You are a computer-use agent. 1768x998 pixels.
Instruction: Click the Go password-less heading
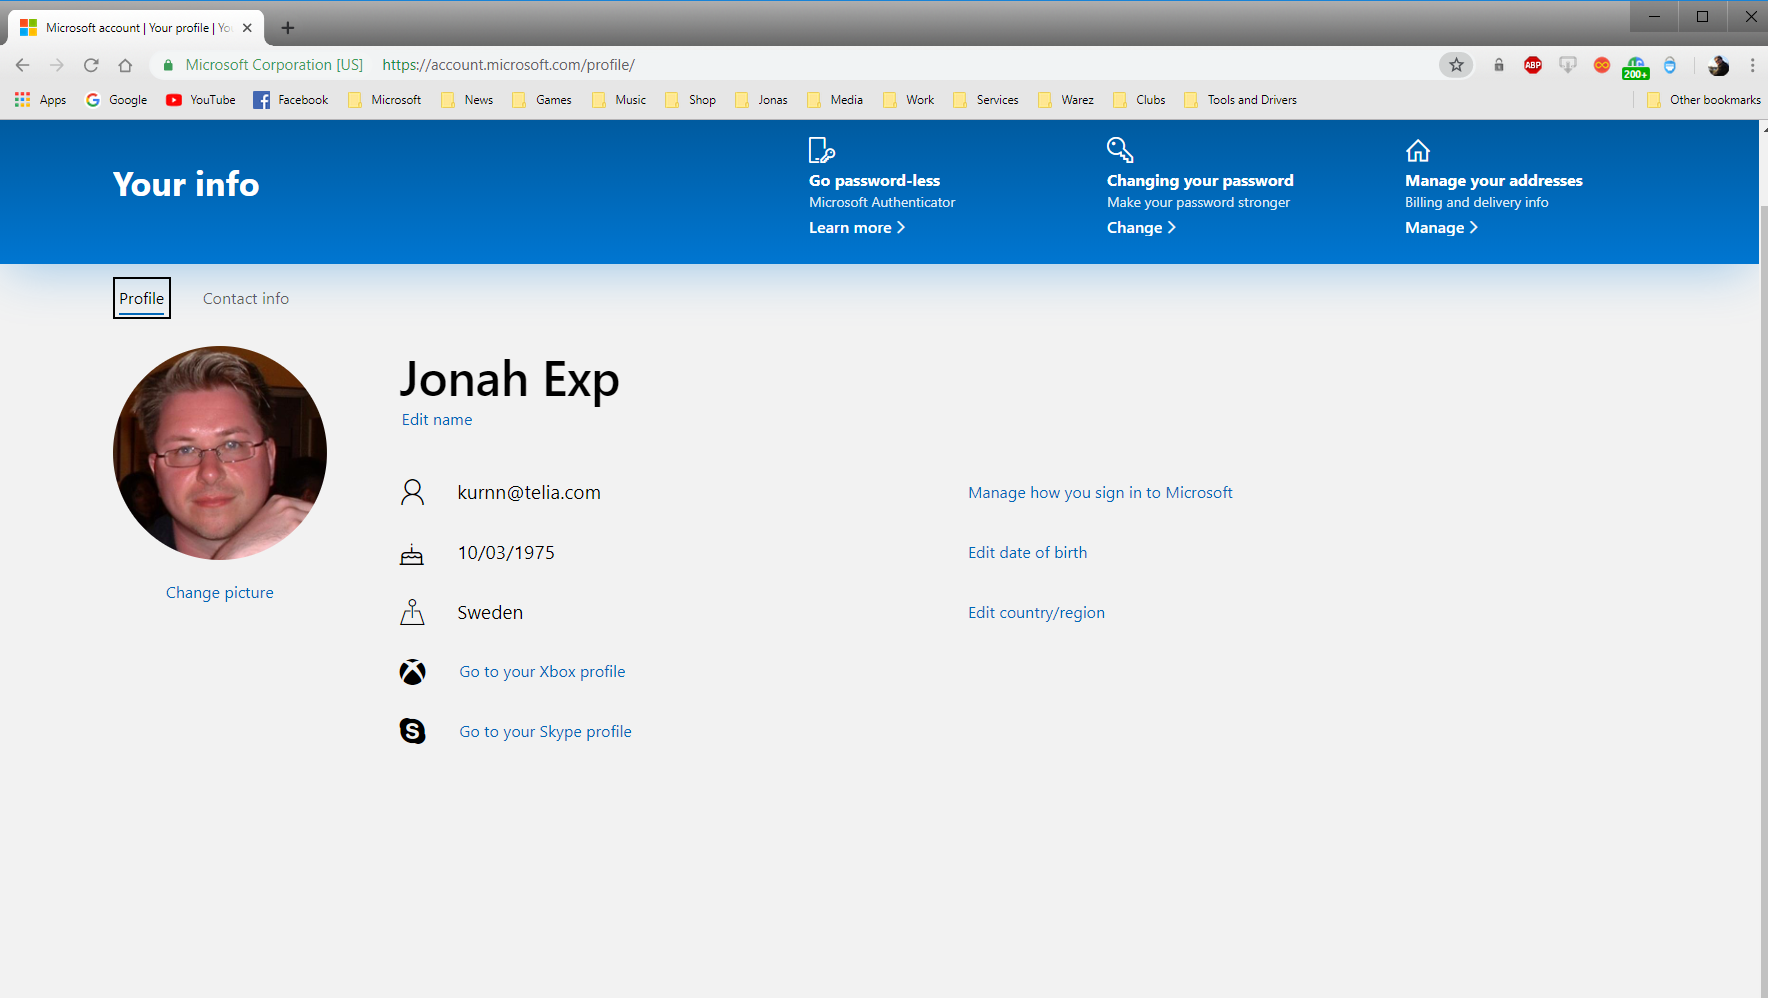874,181
